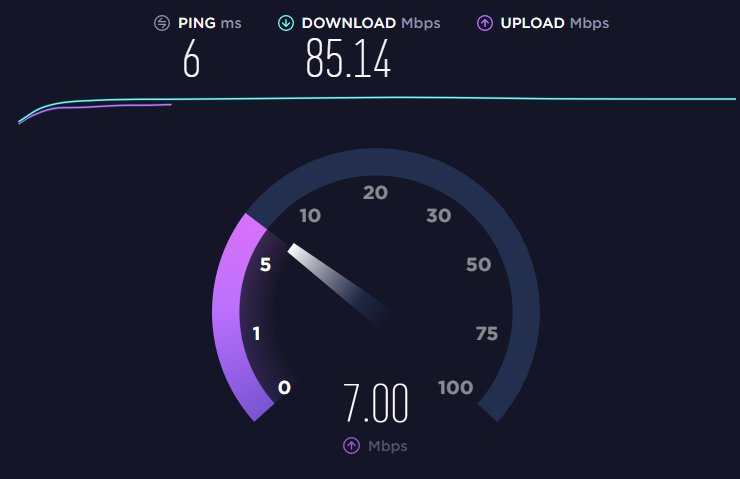Image resolution: width=740 pixels, height=479 pixels.
Task: Click the teal download arrow icon
Action: [x=286, y=23]
